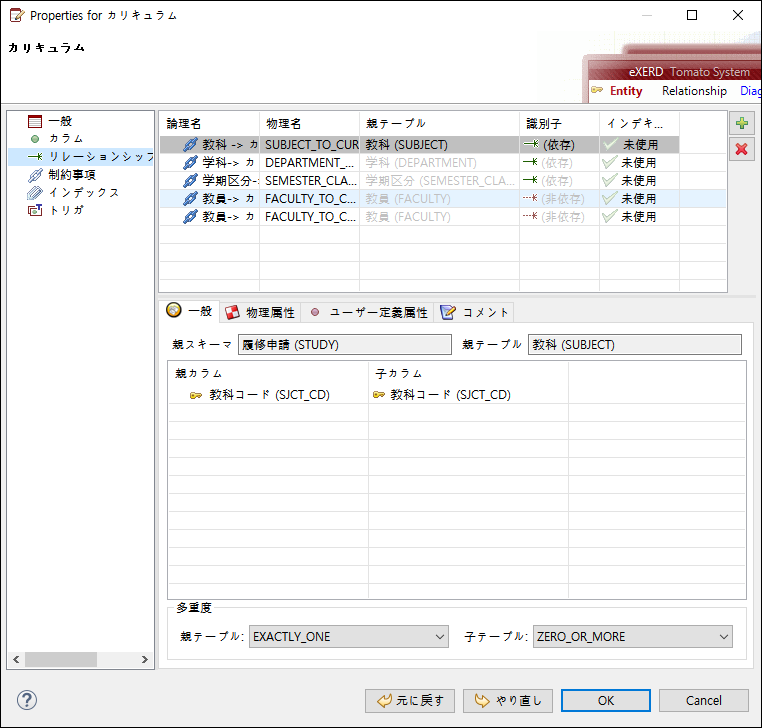Switch to the 物理属性 tab

[260, 312]
